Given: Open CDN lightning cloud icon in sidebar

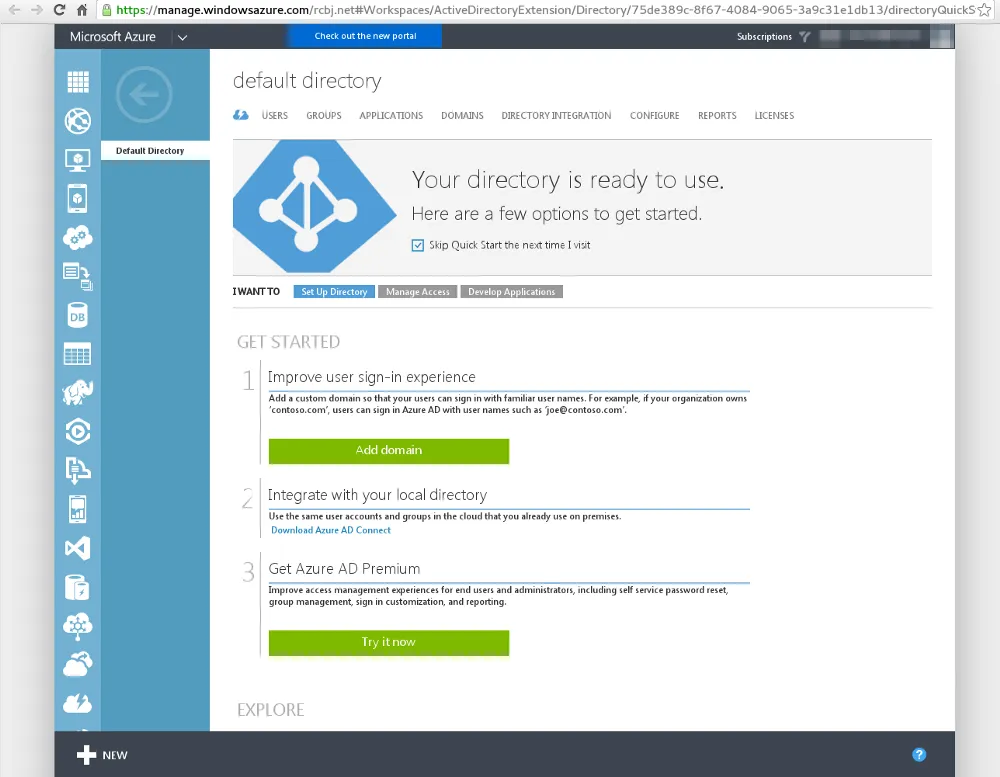Looking at the screenshot, I should (78, 704).
